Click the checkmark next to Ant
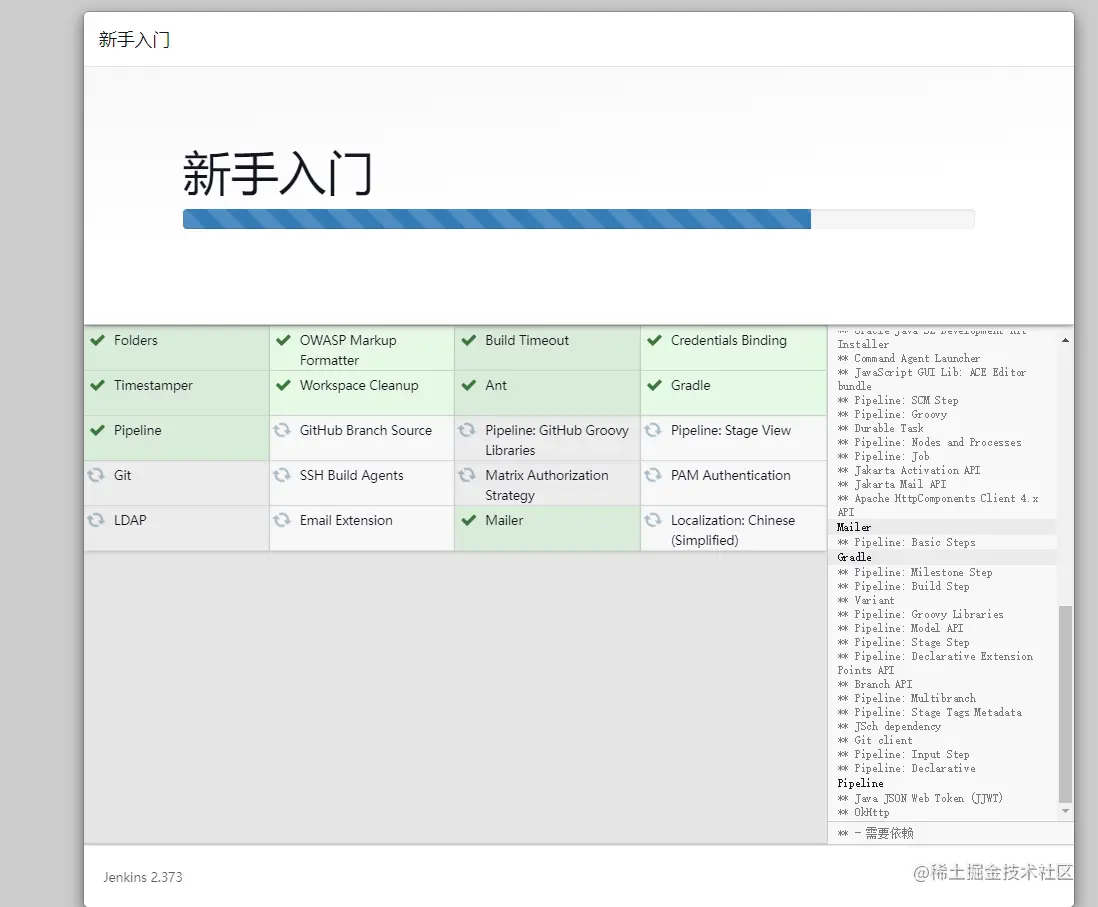The width and height of the screenshot is (1098, 907). click(x=468, y=385)
